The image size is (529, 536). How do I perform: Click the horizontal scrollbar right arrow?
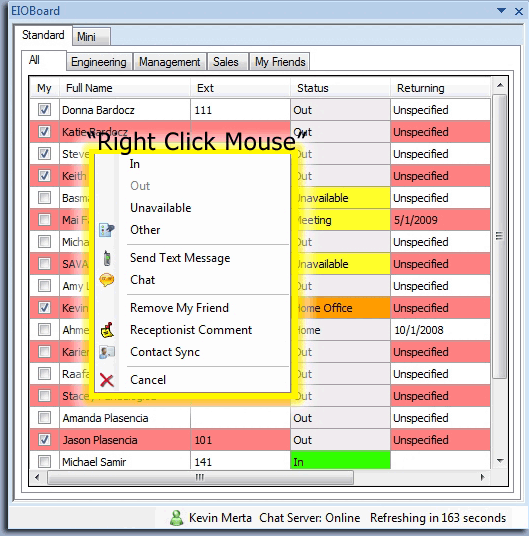[483, 477]
